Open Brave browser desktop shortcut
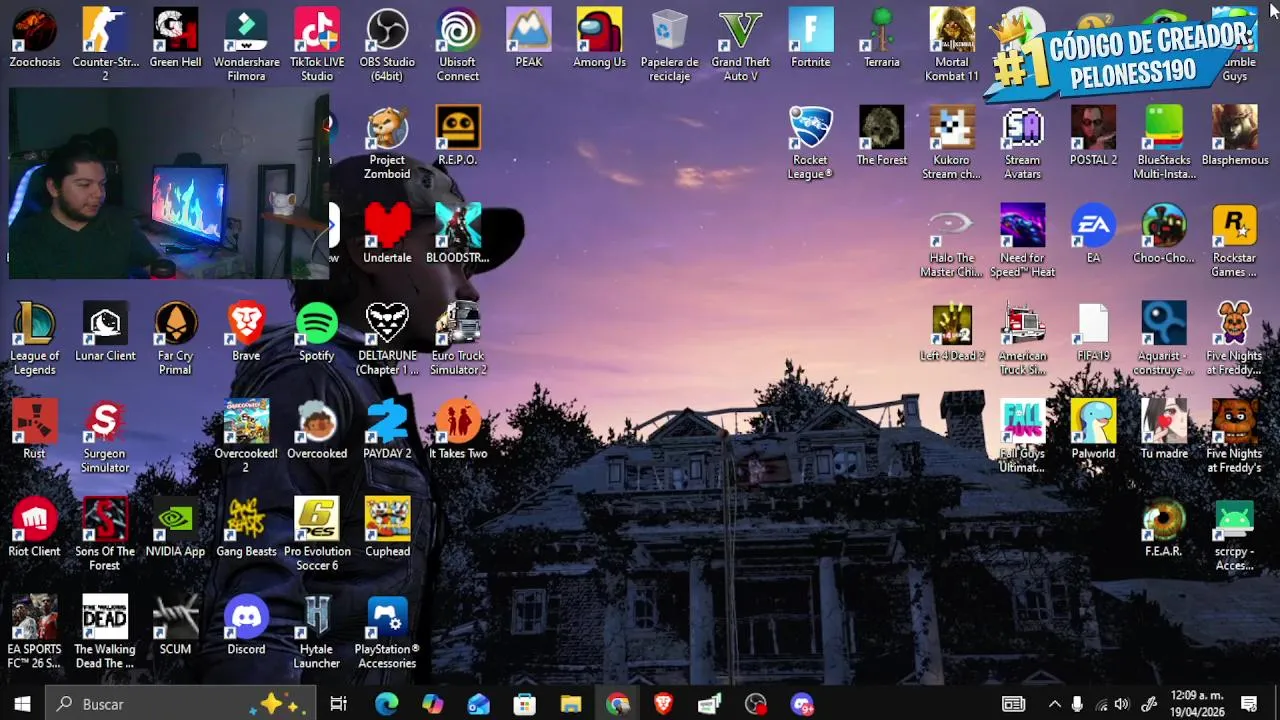 point(246,334)
